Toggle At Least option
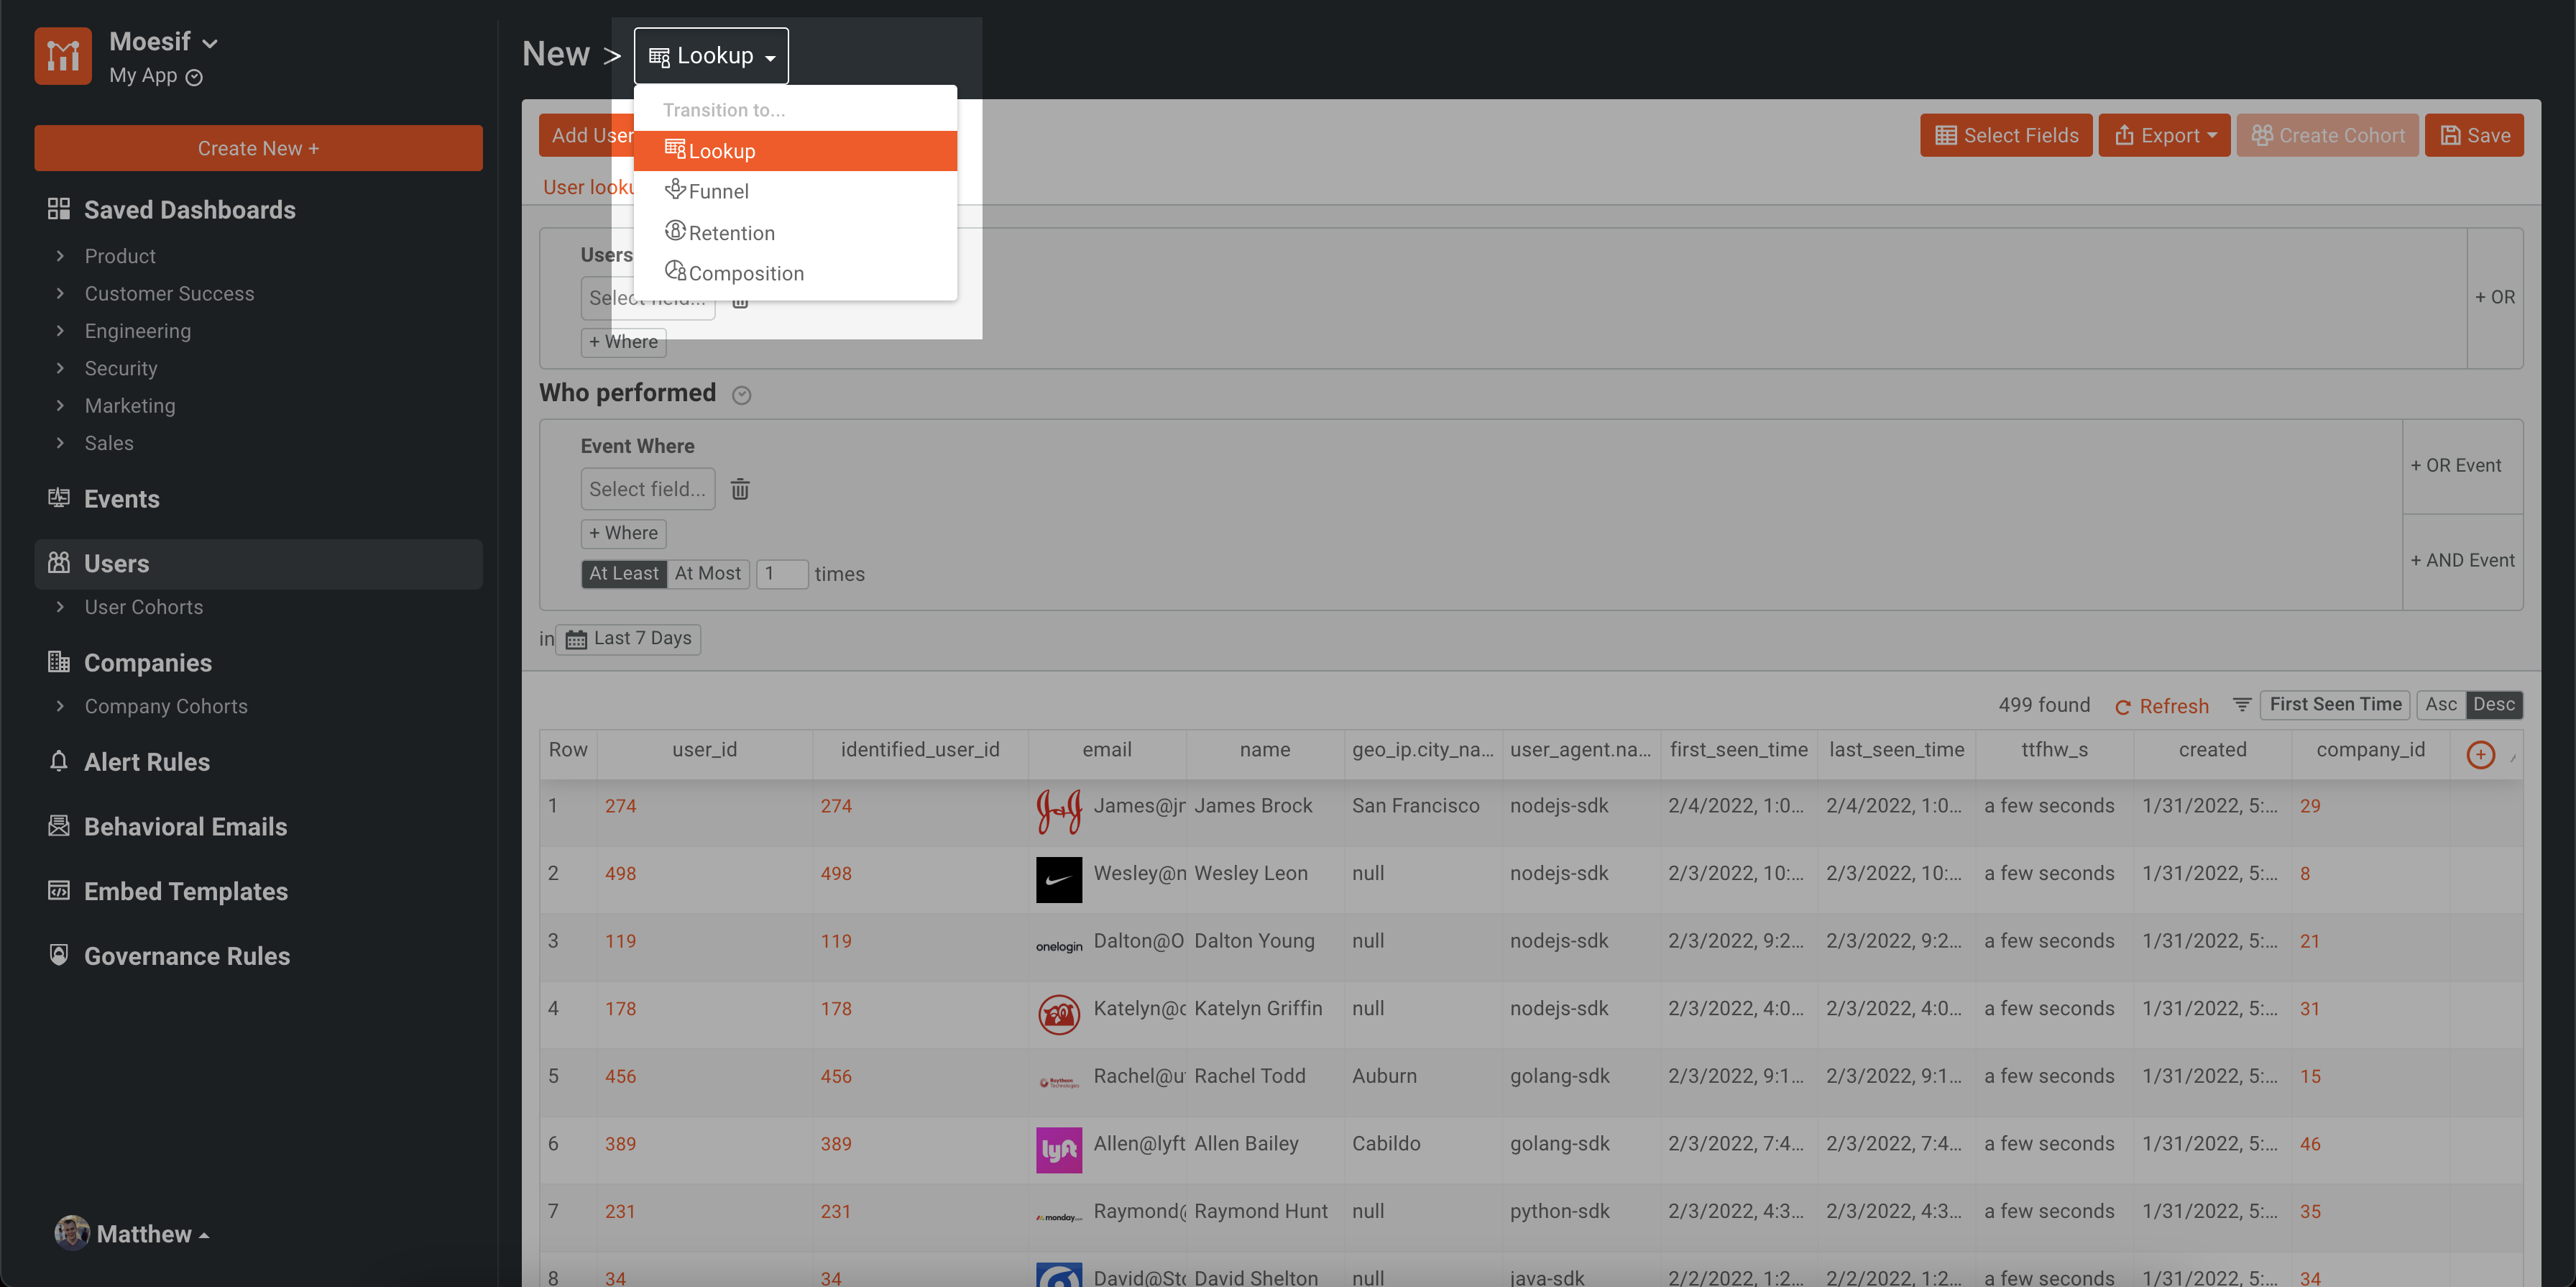 (x=623, y=573)
